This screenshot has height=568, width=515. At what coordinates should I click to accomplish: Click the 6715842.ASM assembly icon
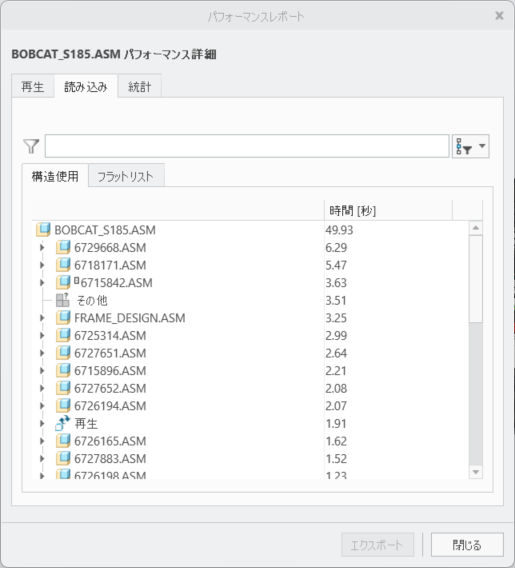63,283
